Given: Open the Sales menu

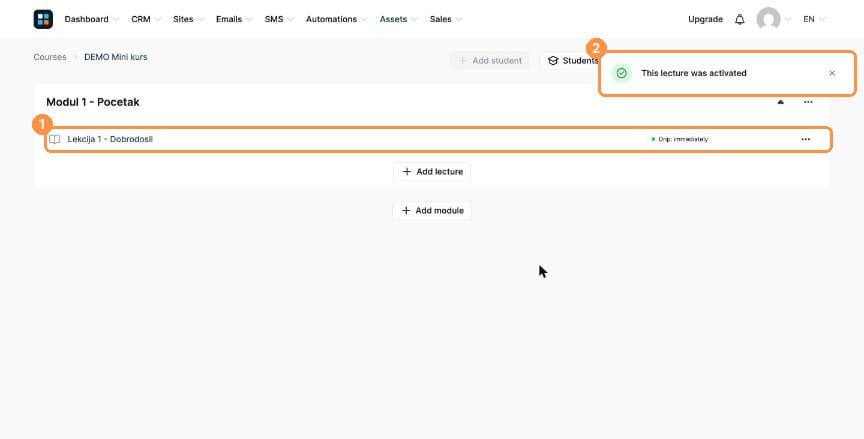Looking at the screenshot, I should [446, 19].
